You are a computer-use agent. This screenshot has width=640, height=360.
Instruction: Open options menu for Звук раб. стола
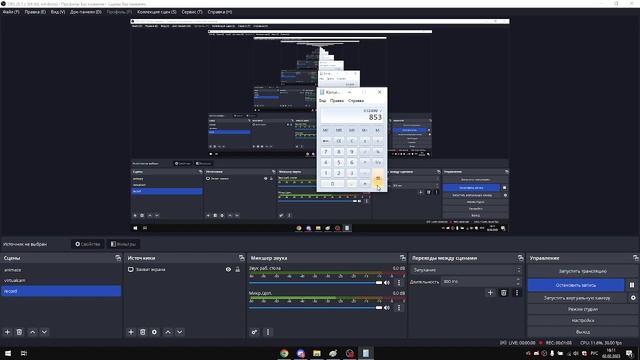point(399,282)
